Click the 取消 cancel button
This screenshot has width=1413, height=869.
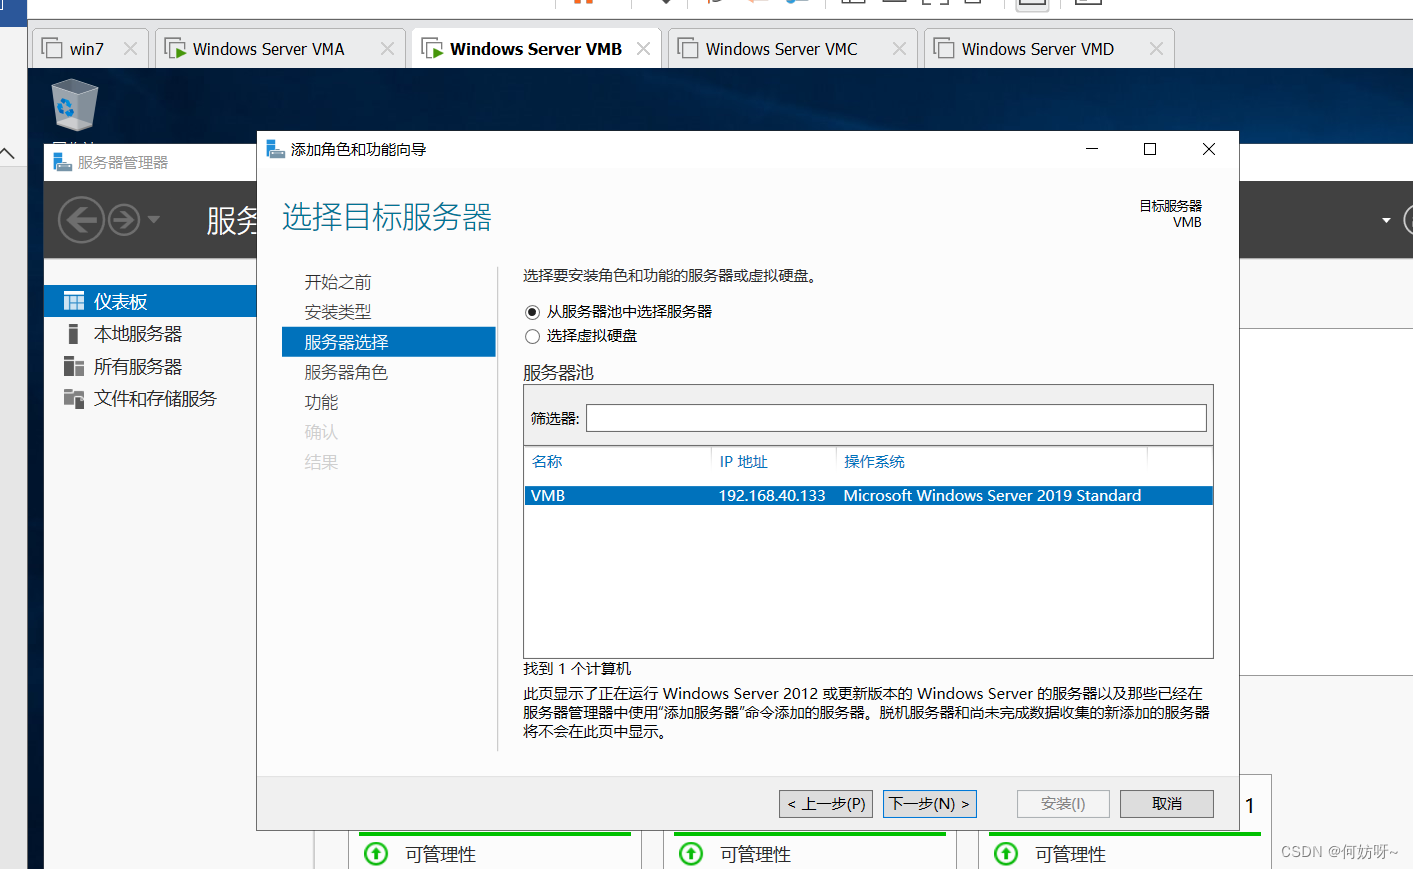pos(1166,804)
